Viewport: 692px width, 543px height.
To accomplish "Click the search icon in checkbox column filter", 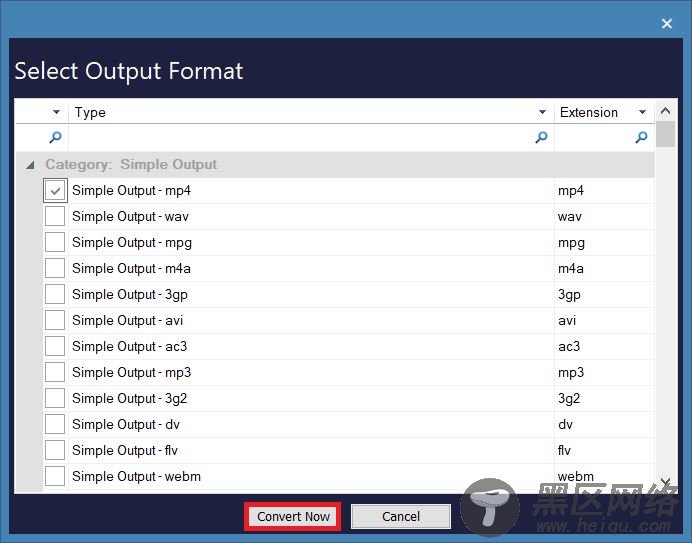I will [x=55, y=137].
